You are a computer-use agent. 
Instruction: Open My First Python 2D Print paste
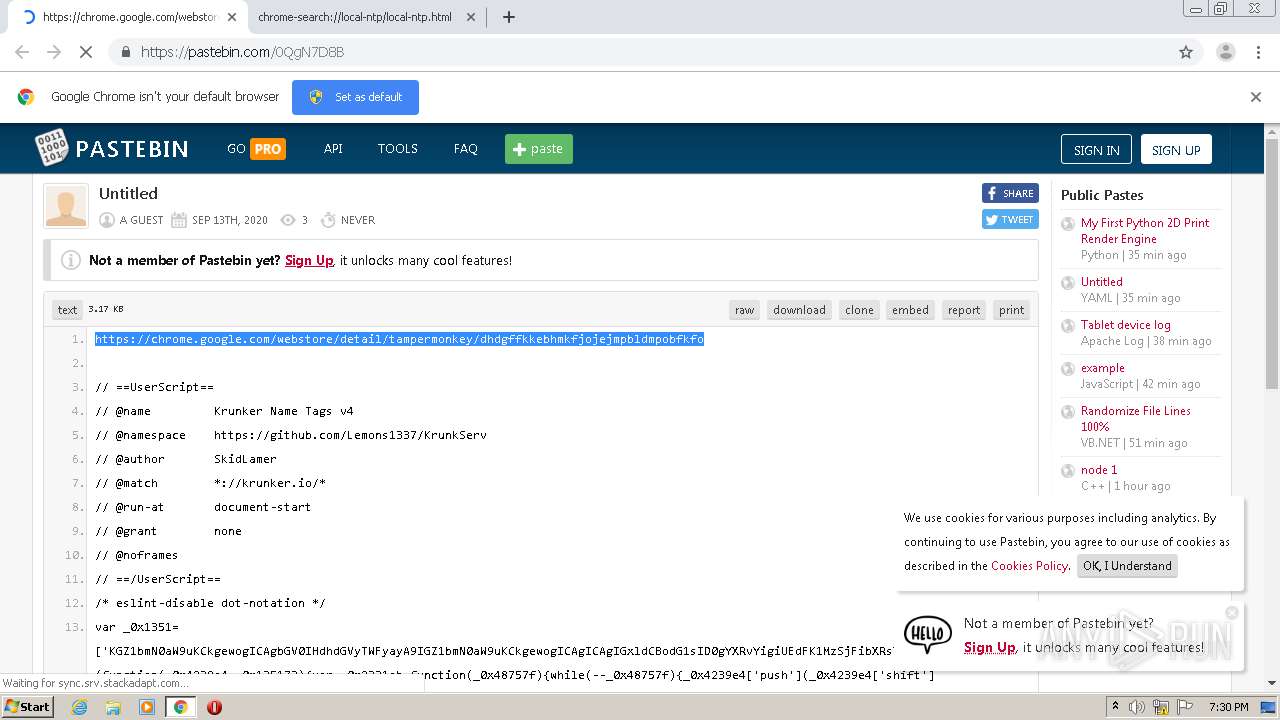click(1145, 231)
